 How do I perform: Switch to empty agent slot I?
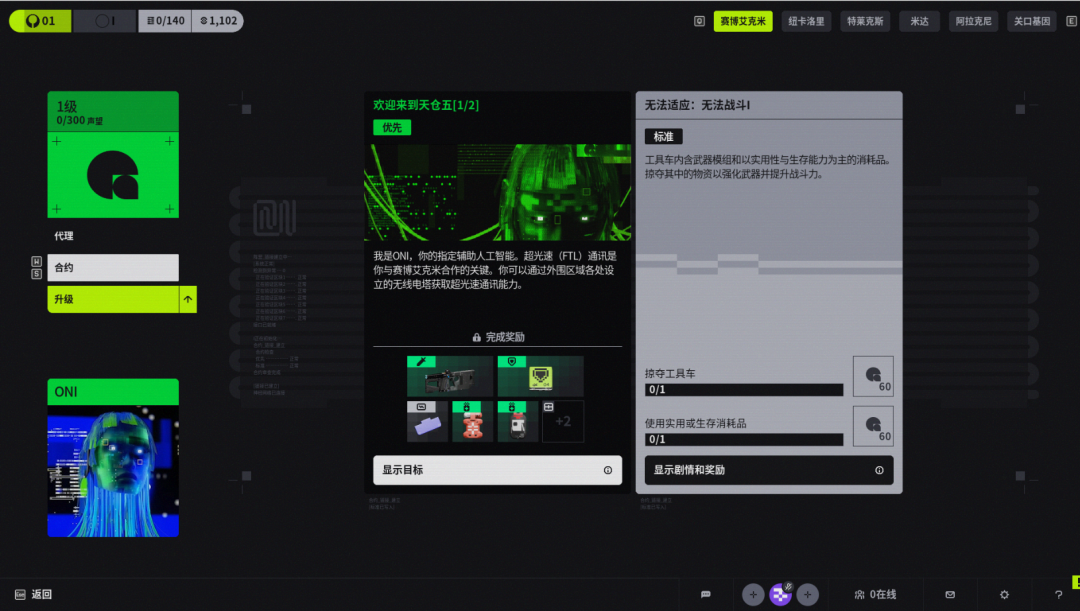[104, 20]
